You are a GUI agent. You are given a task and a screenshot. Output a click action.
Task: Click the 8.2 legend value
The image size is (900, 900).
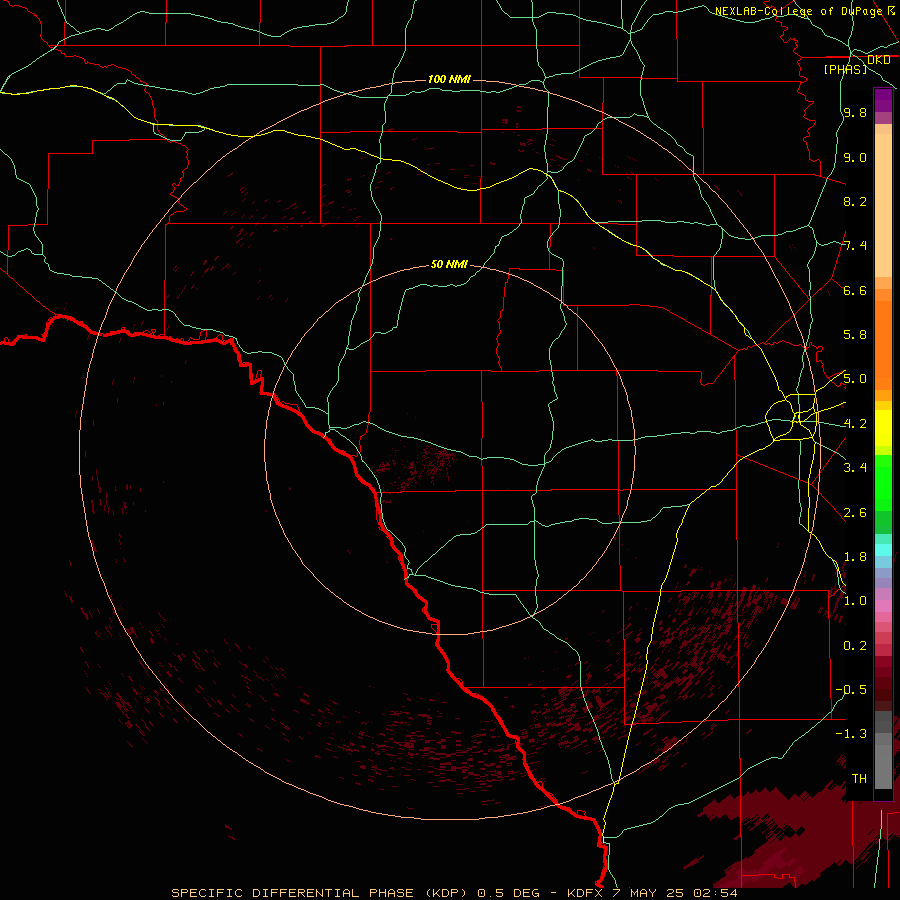tap(855, 201)
